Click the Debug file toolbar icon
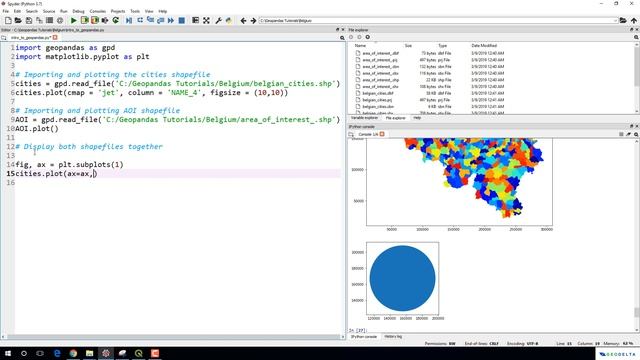640x360 pixels. pyautogui.click(x=129, y=20)
